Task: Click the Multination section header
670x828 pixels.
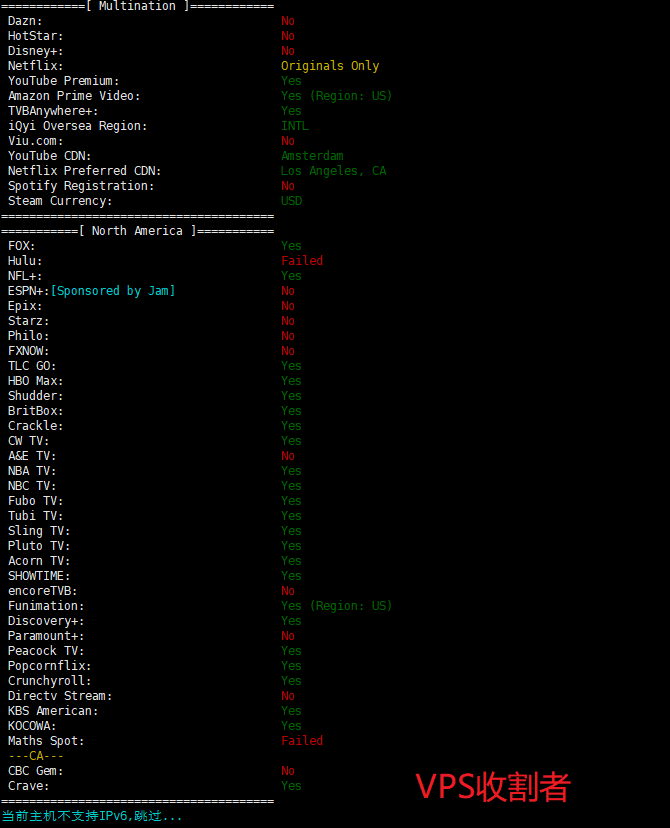Action: tap(137, 6)
